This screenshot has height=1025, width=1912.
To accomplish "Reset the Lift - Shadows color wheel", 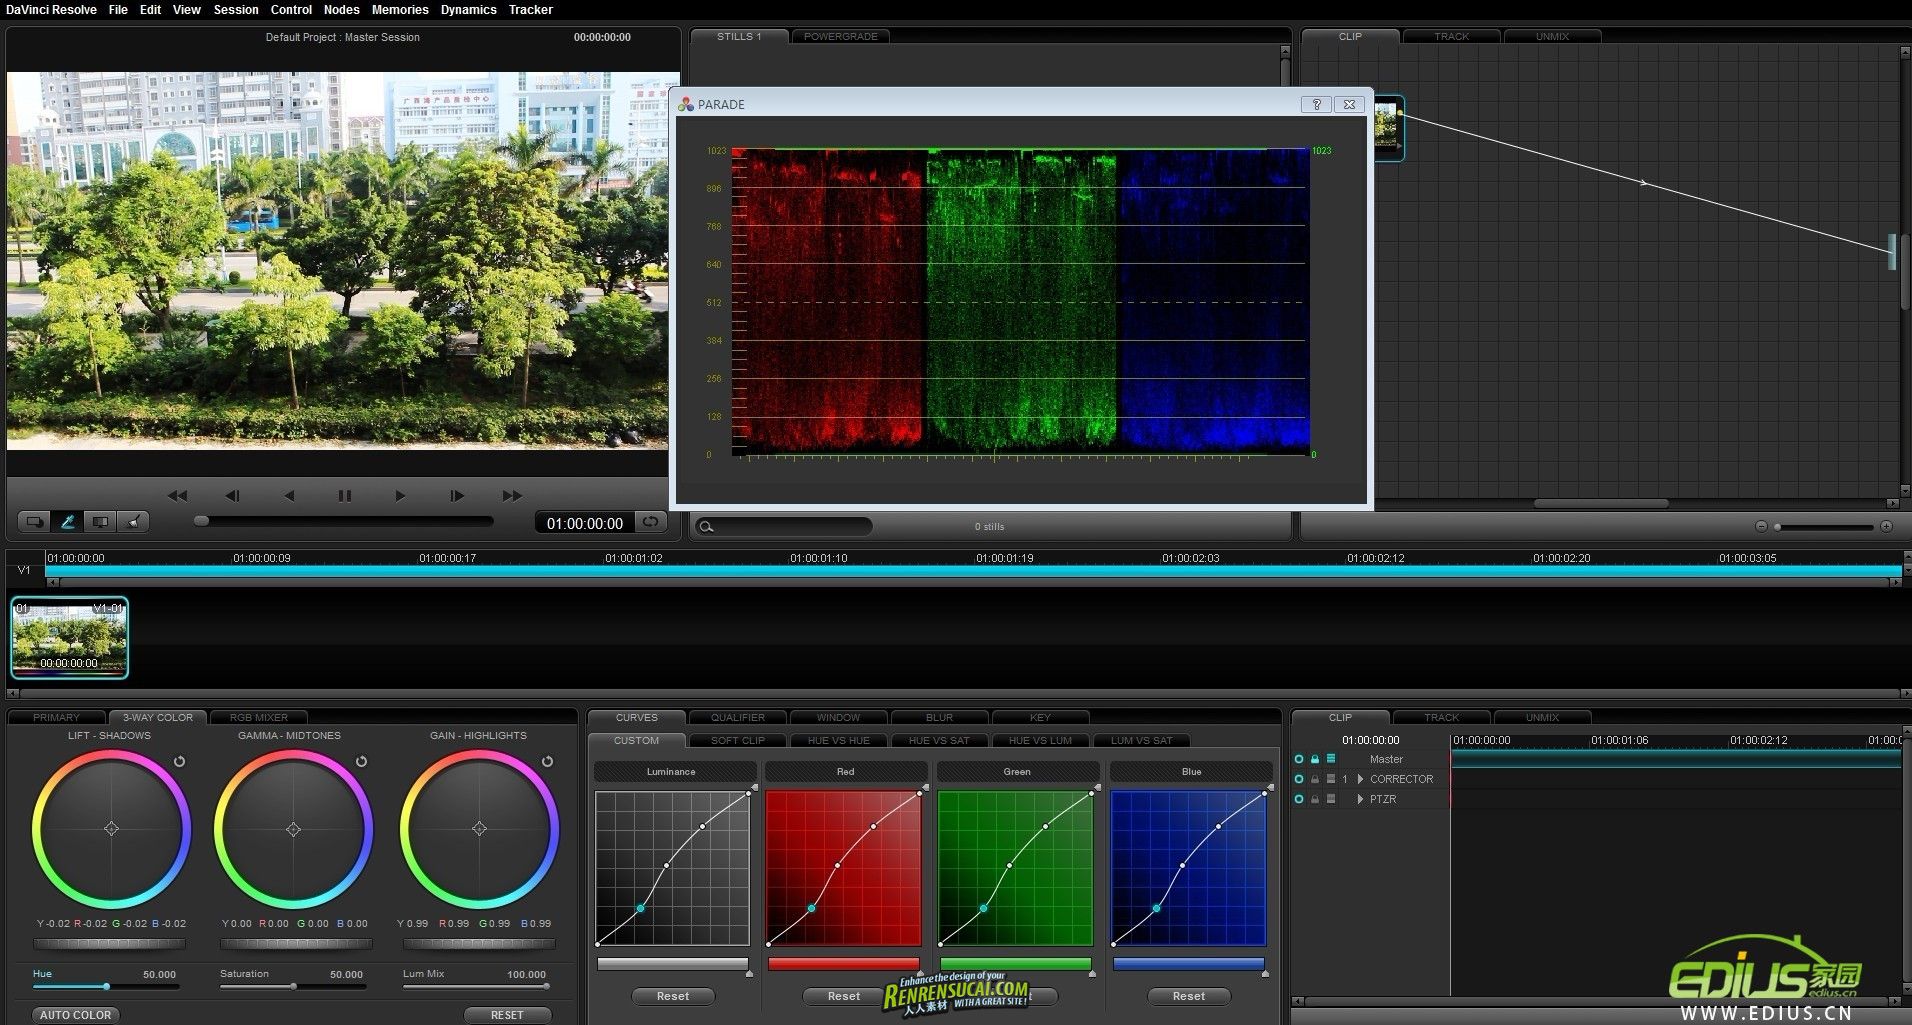I will pyautogui.click(x=179, y=762).
